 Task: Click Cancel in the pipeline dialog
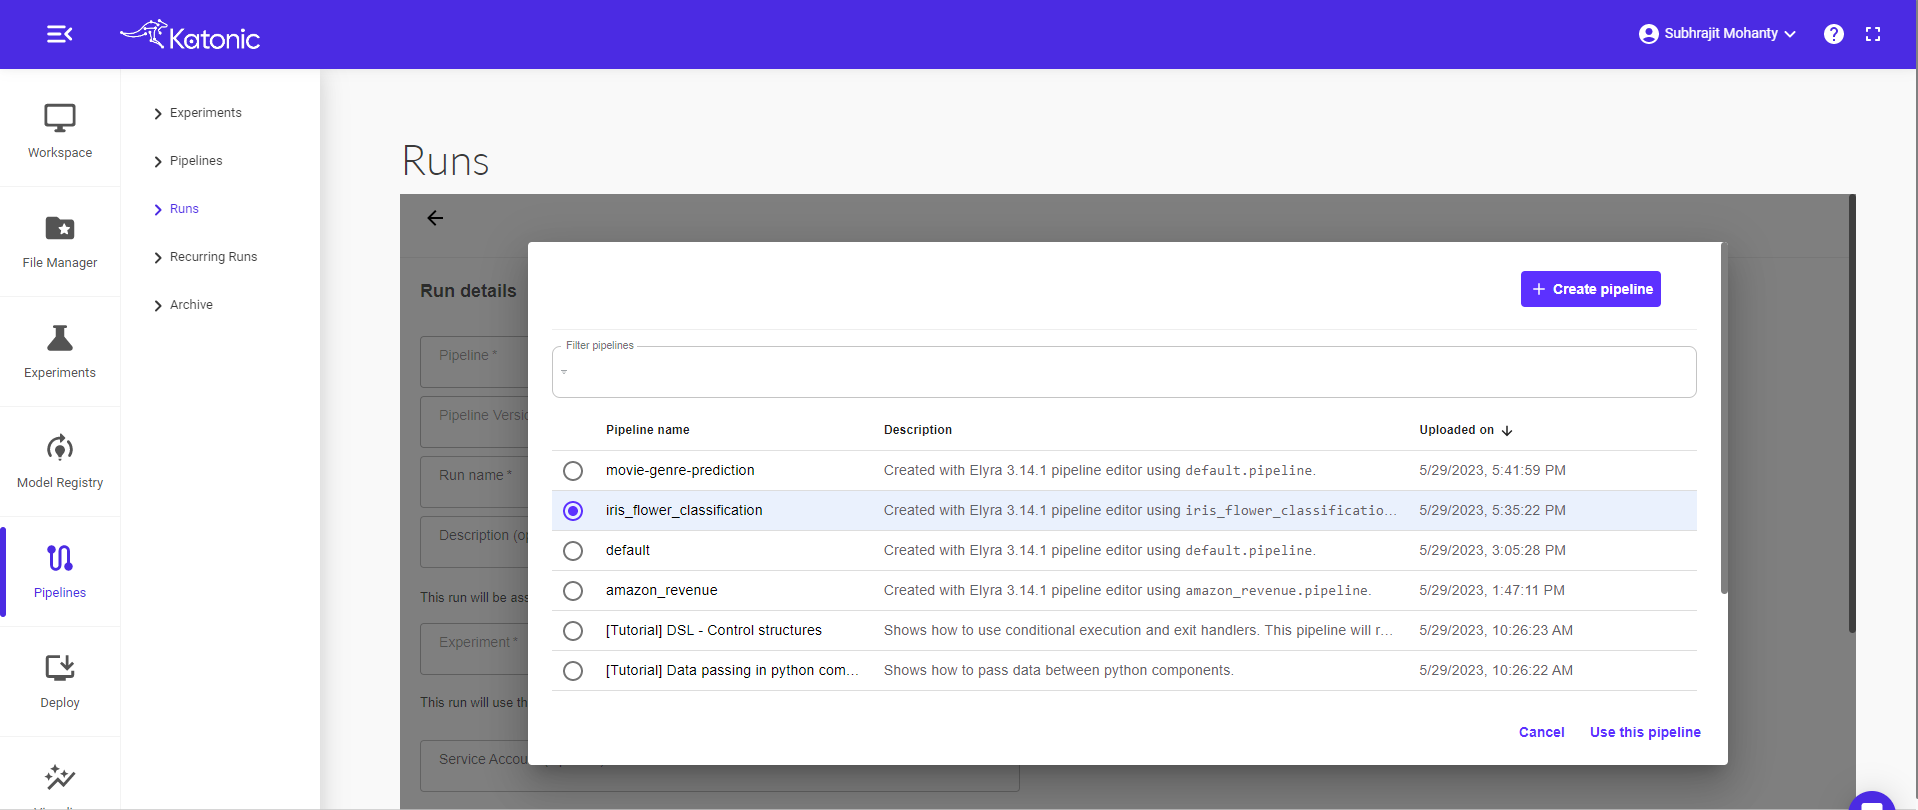coord(1542,732)
